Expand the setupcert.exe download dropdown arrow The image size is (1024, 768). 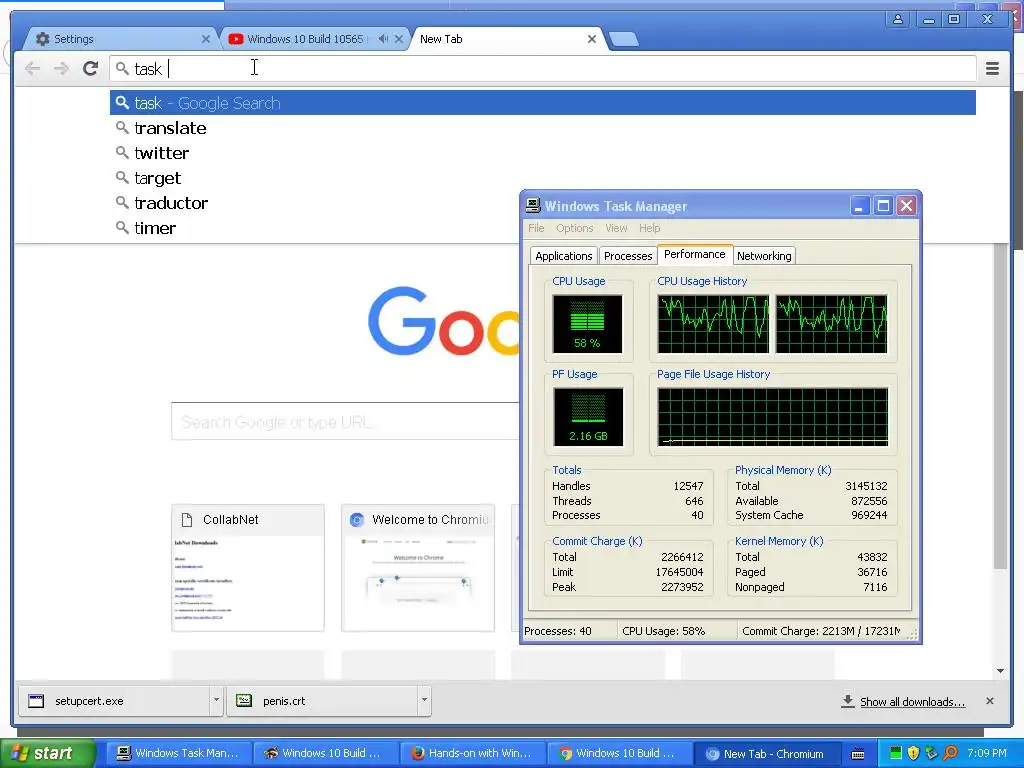[x=216, y=700]
